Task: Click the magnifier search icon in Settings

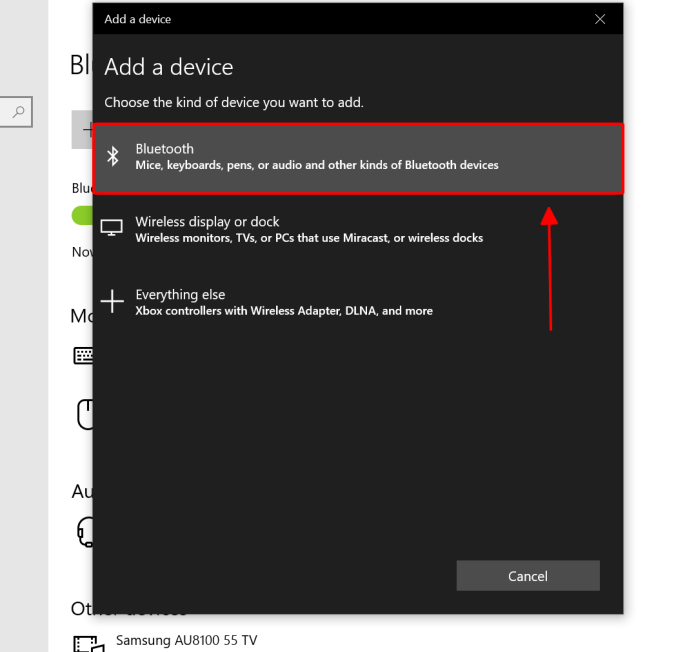Action: [18, 113]
